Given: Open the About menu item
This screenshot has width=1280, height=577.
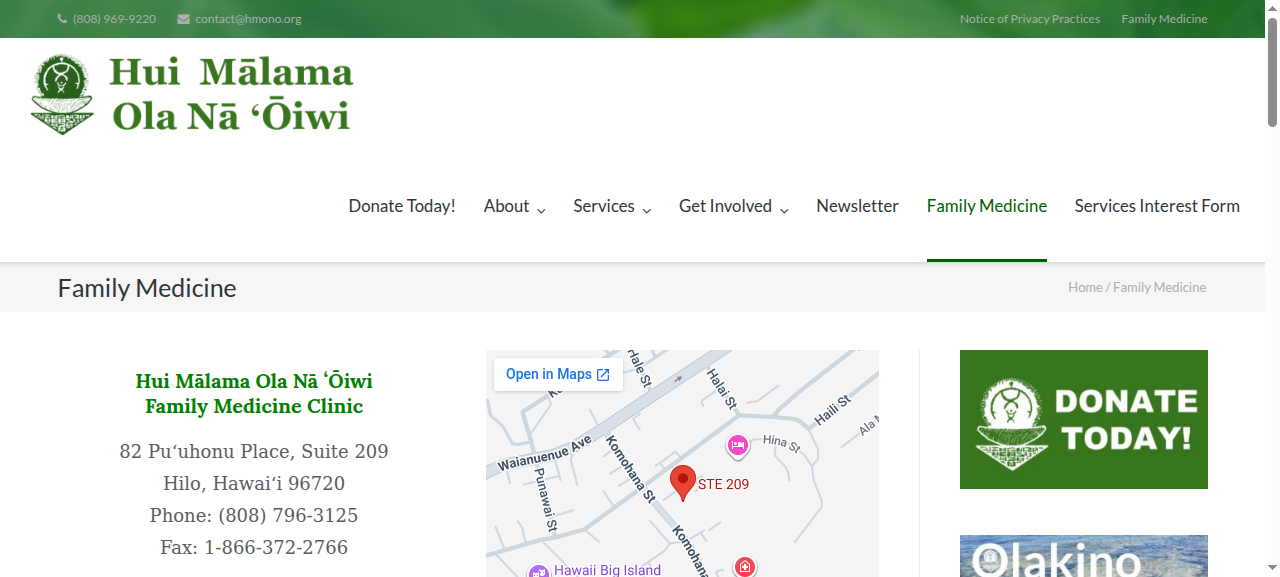Looking at the screenshot, I should (506, 206).
